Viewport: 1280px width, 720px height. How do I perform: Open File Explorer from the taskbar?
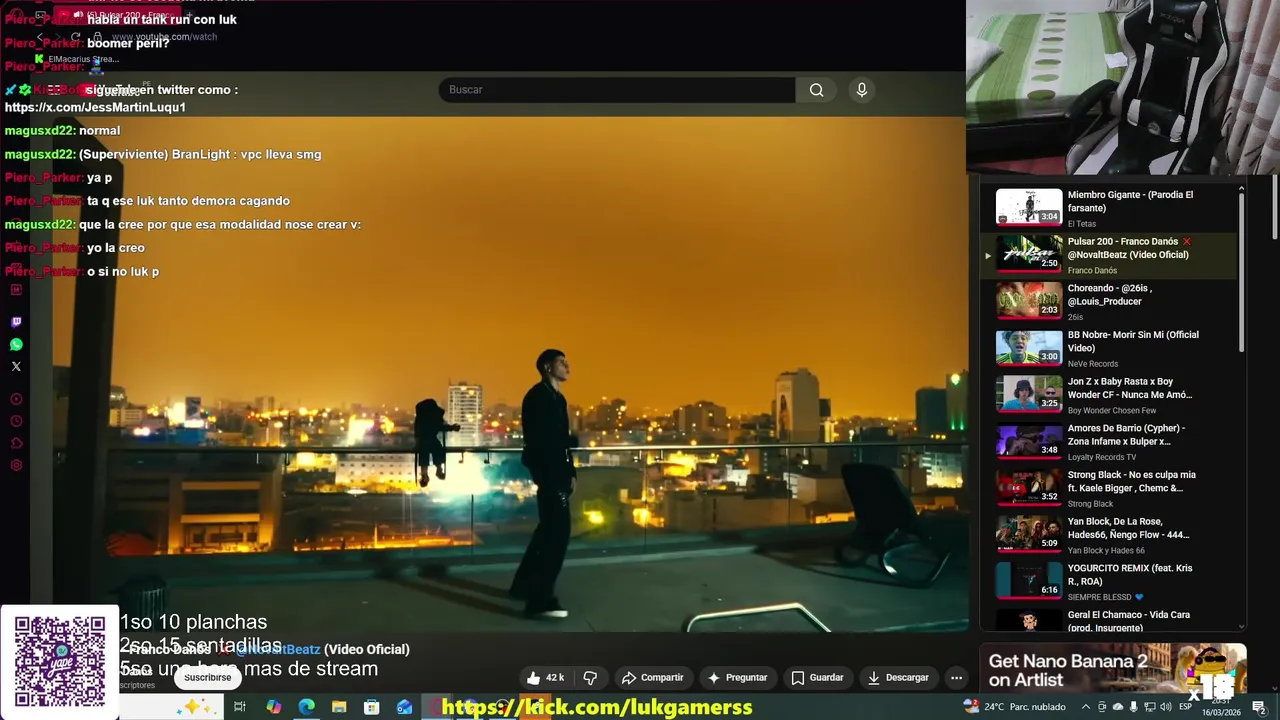(339, 707)
